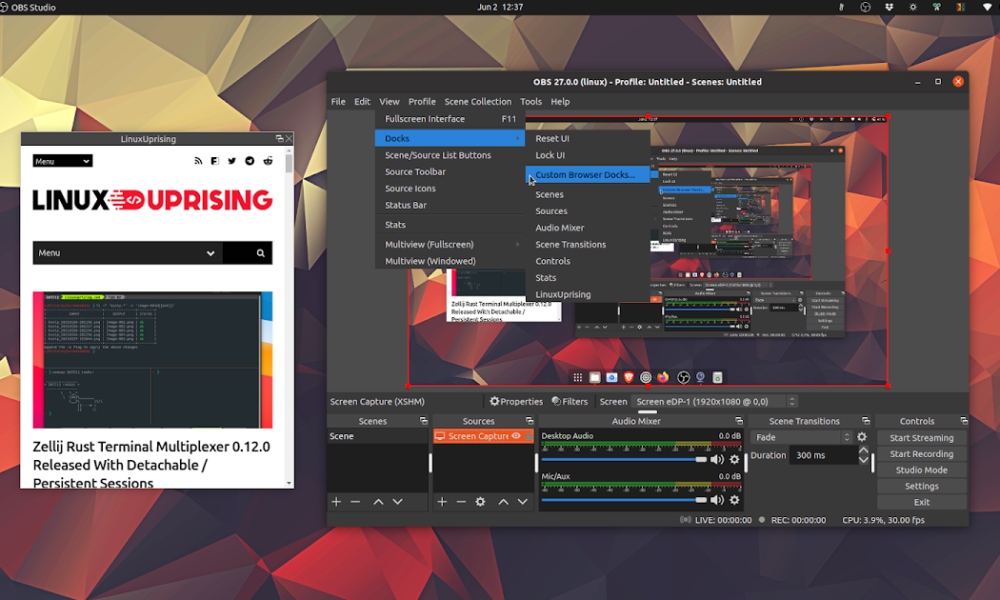
Task: Click Start Streaming button
Action: [922, 437]
